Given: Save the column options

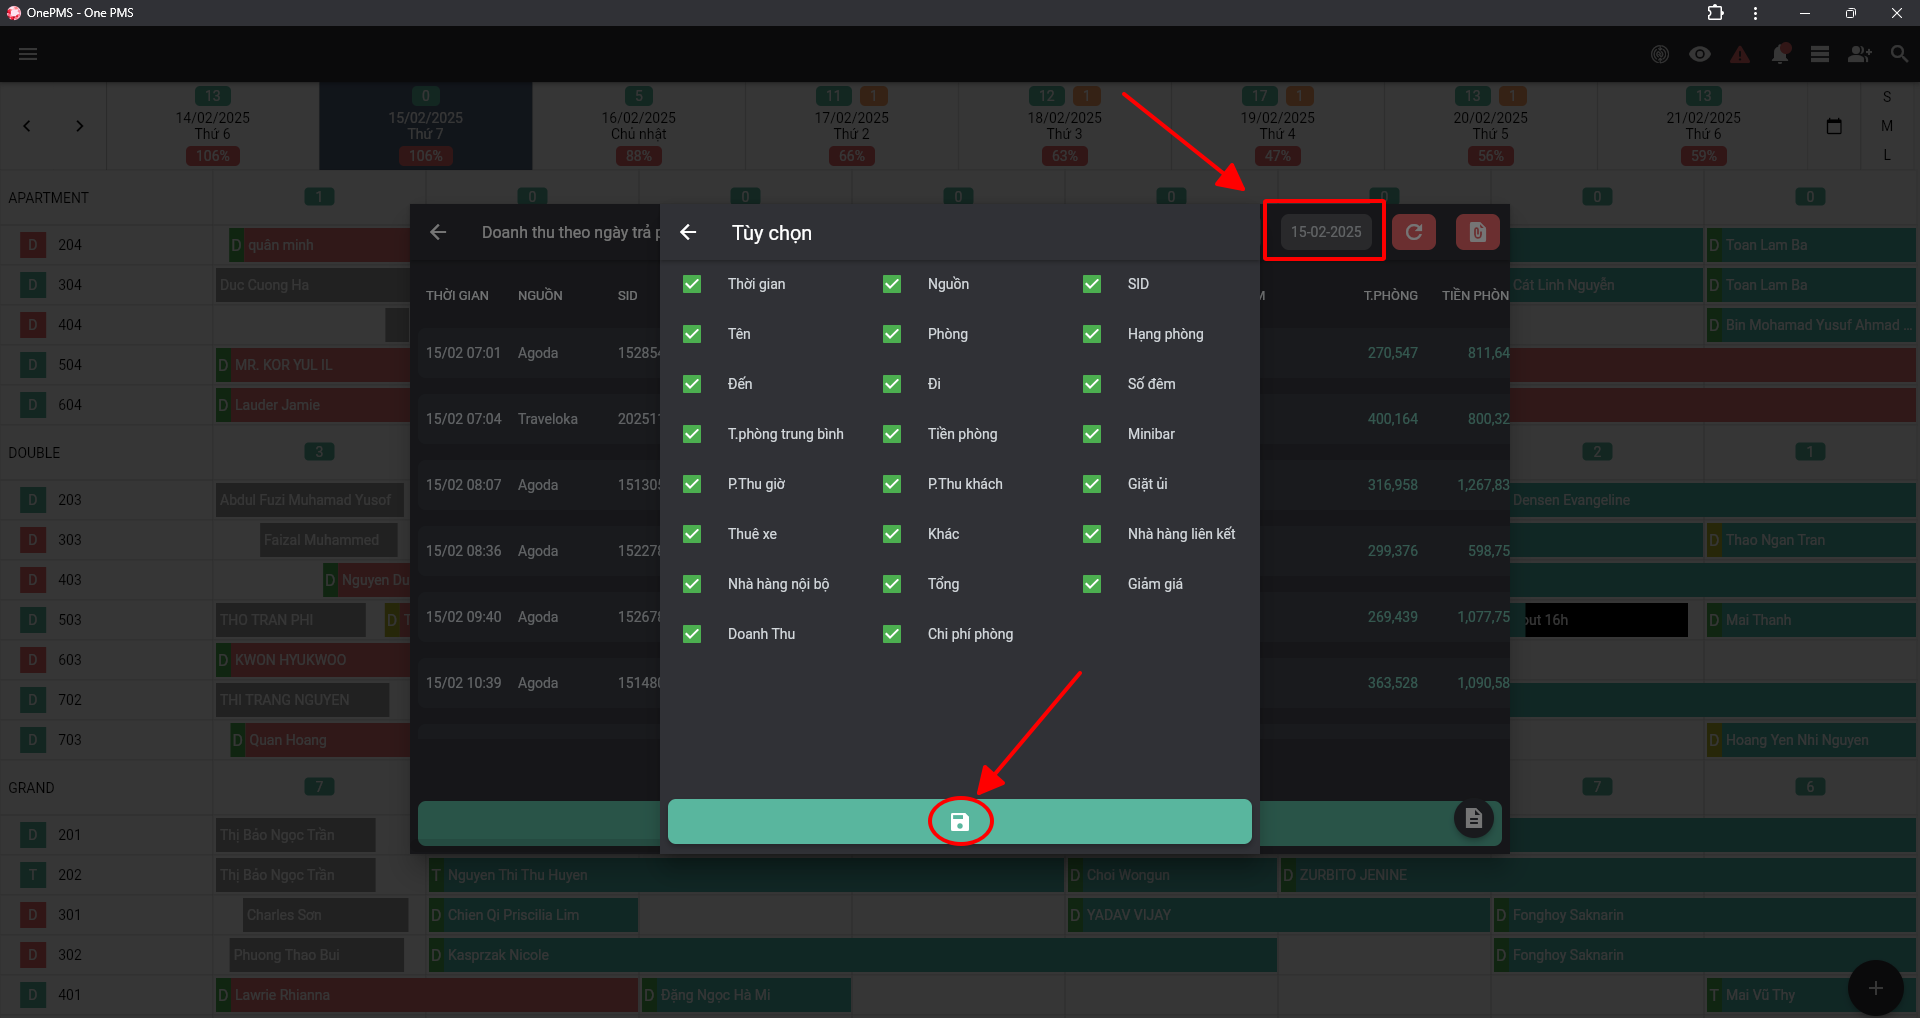Looking at the screenshot, I should [960, 822].
